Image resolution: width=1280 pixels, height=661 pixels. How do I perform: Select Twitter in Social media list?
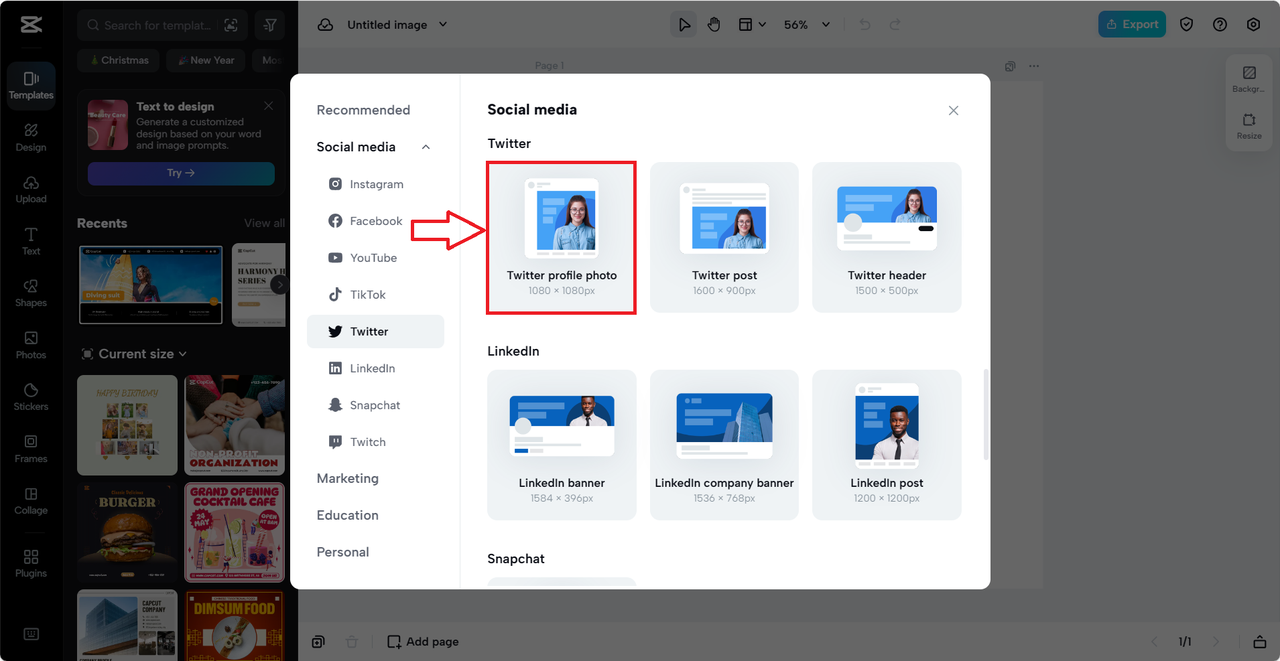point(376,332)
